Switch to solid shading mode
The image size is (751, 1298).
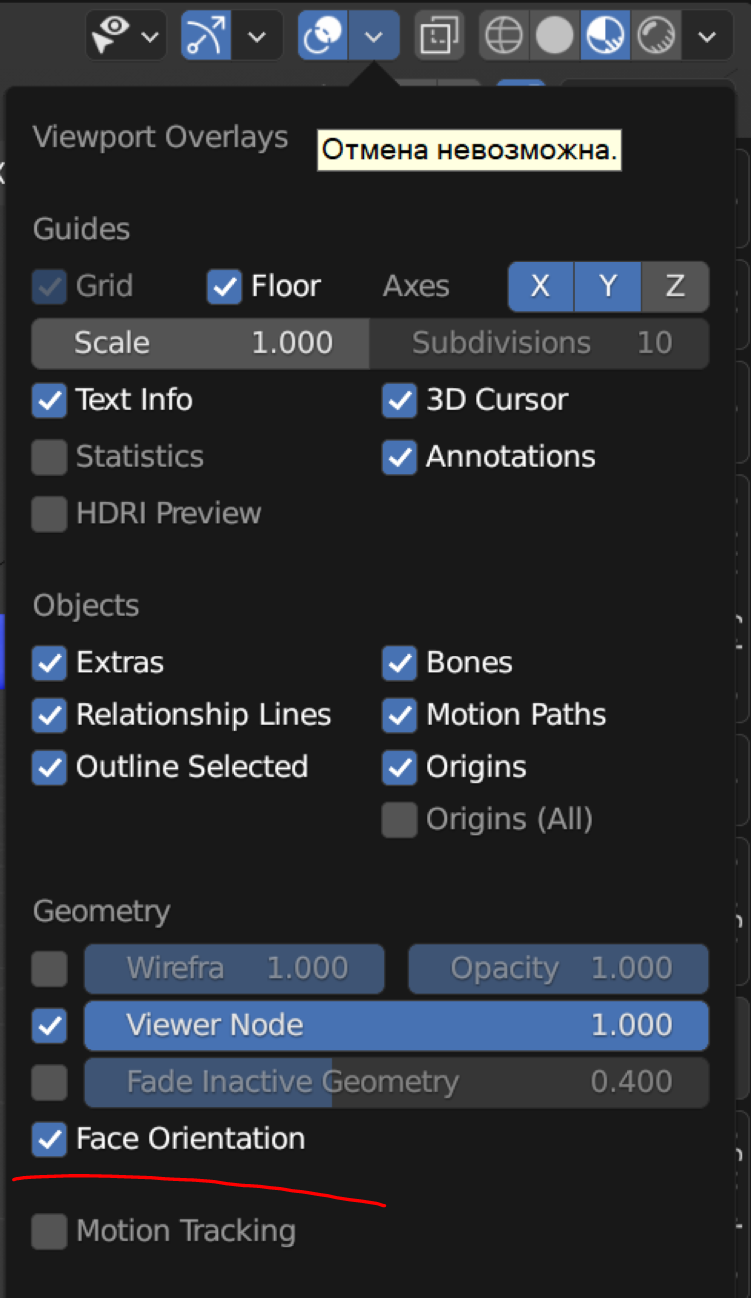pyautogui.click(x=554, y=36)
